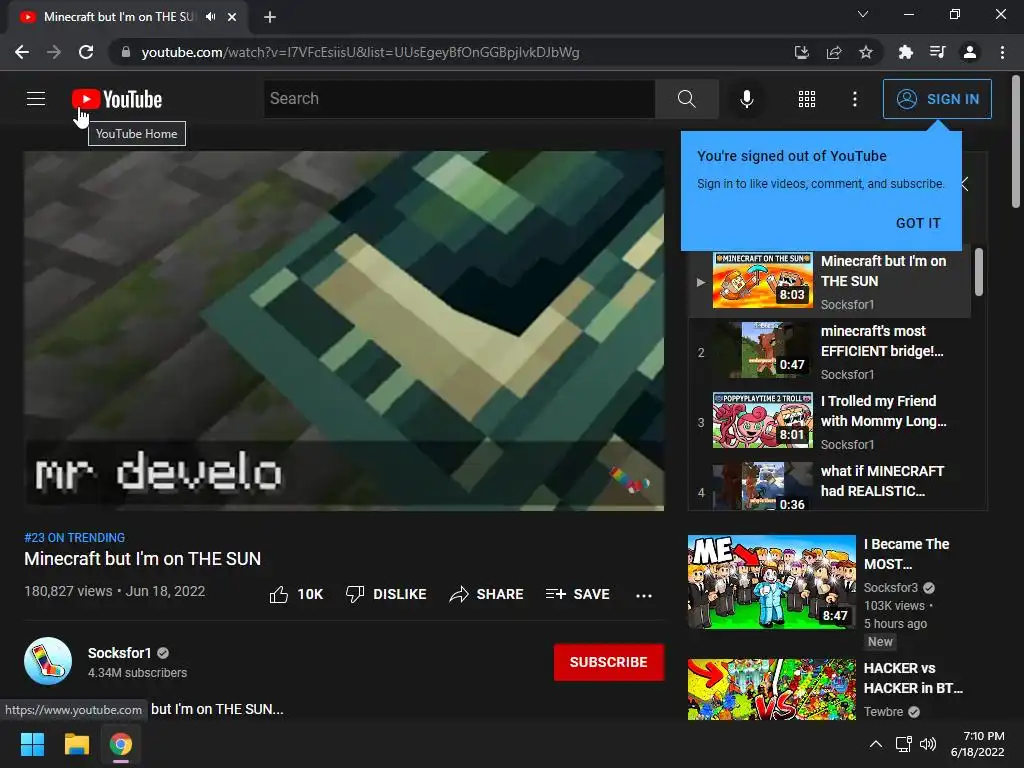Click the YouTube Home logo

(x=117, y=99)
